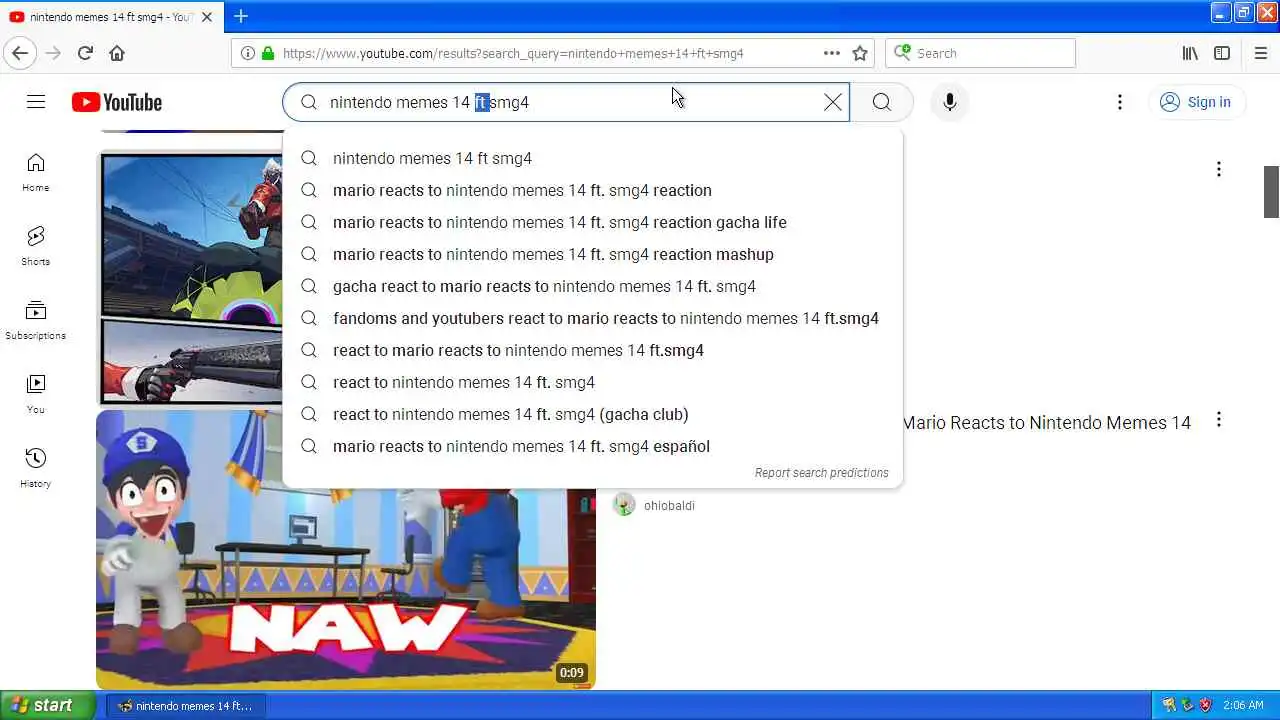The height and width of the screenshot is (720, 1280).
Task: Open the You section in sidebar
Action: tap(36, 395)
